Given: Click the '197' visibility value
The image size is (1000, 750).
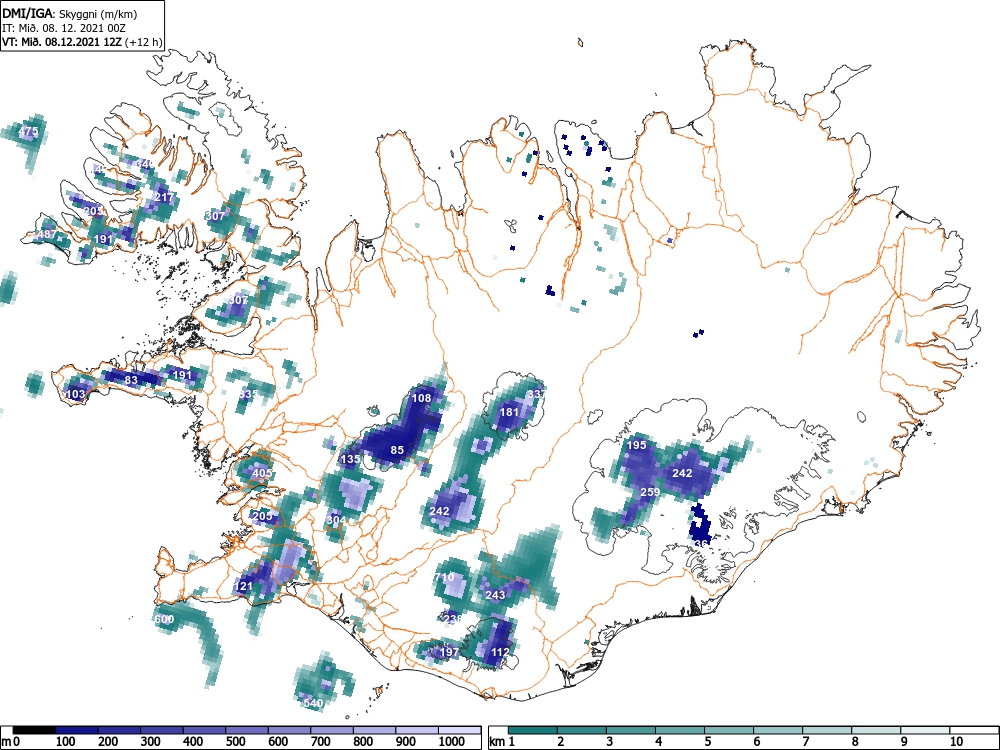Looking at the screenshot, I should tap(449, 652).
